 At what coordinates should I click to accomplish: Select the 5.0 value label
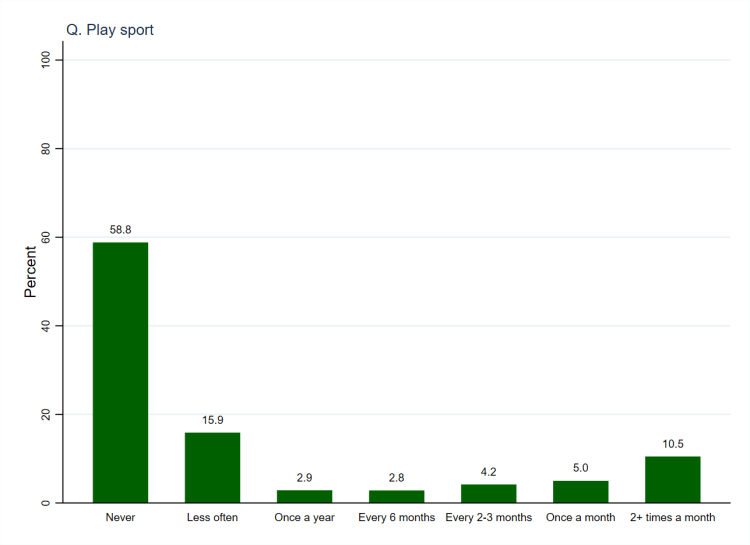pos(581,468)
